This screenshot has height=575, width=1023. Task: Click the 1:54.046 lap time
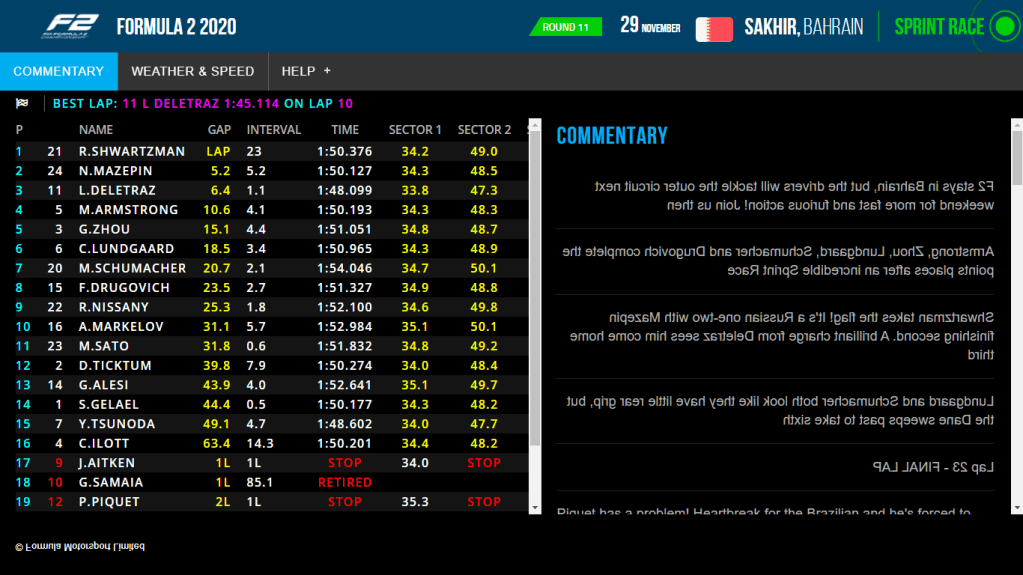344,268
